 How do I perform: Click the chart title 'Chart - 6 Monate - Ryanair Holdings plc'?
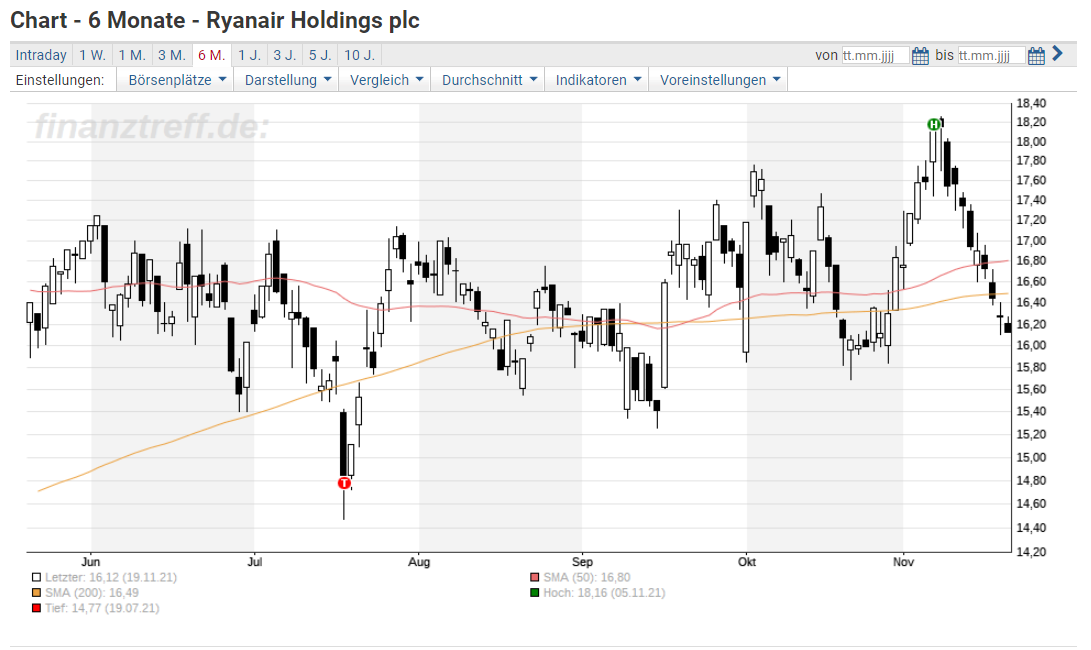click(215, 20)
